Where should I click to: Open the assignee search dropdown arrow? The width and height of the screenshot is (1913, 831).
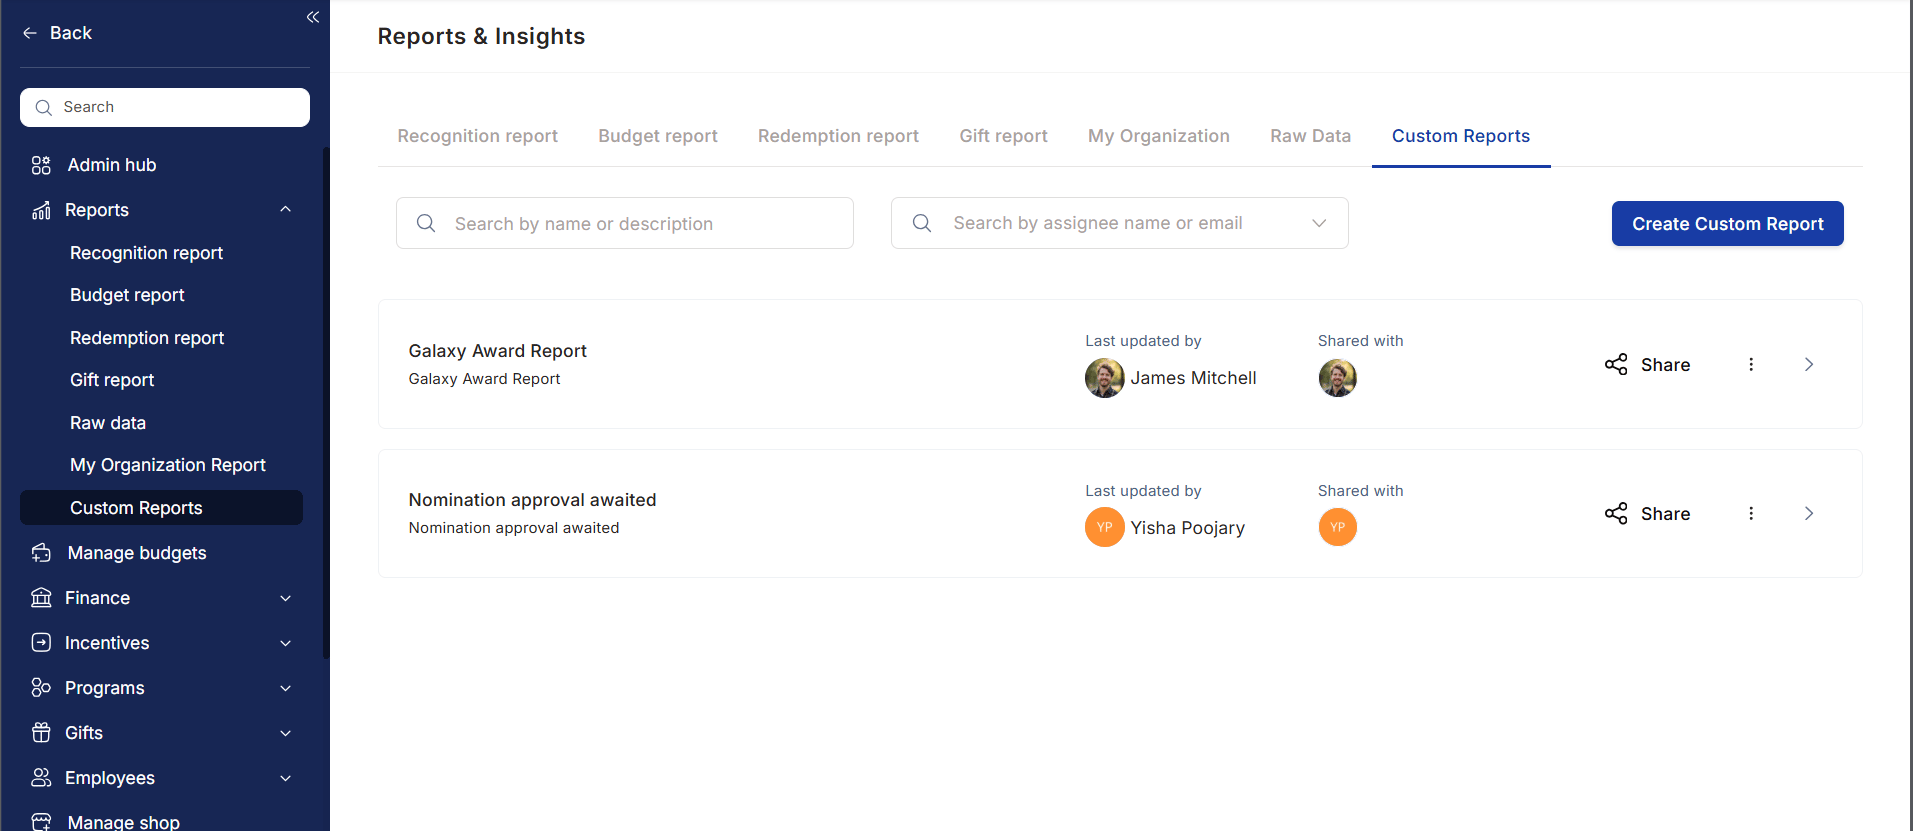[x=1319, y=223]
